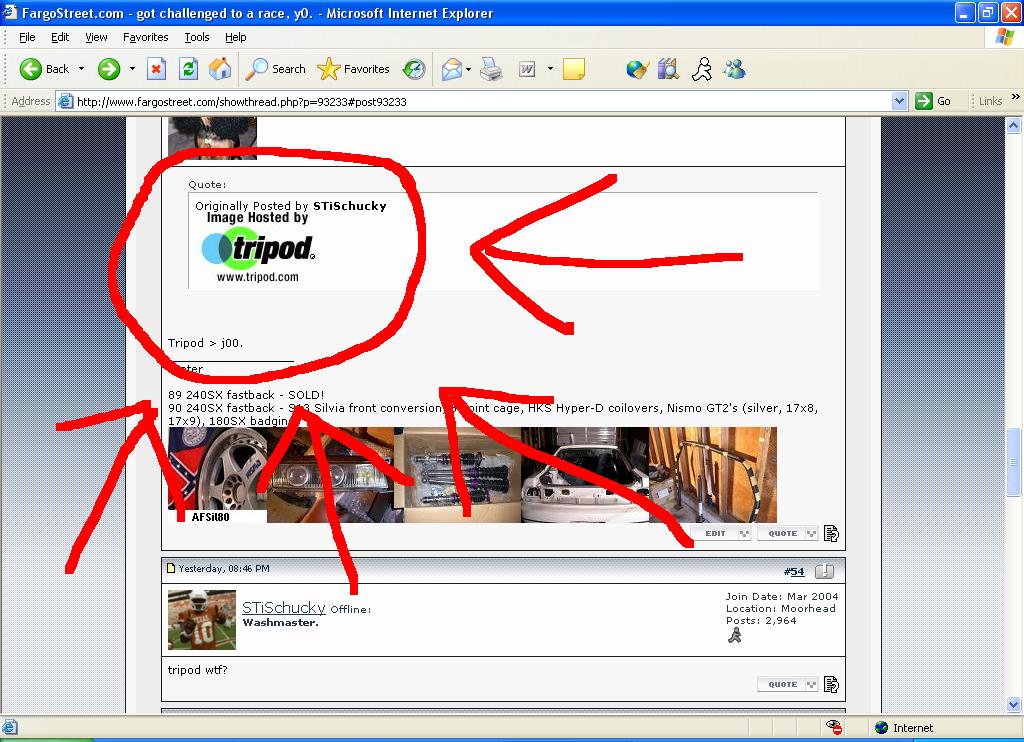Image resolution: width=1024 pixels, height=742 pixels.
Task: Click the AIM icon under Posts: 2,964
Action: [735, 636]
